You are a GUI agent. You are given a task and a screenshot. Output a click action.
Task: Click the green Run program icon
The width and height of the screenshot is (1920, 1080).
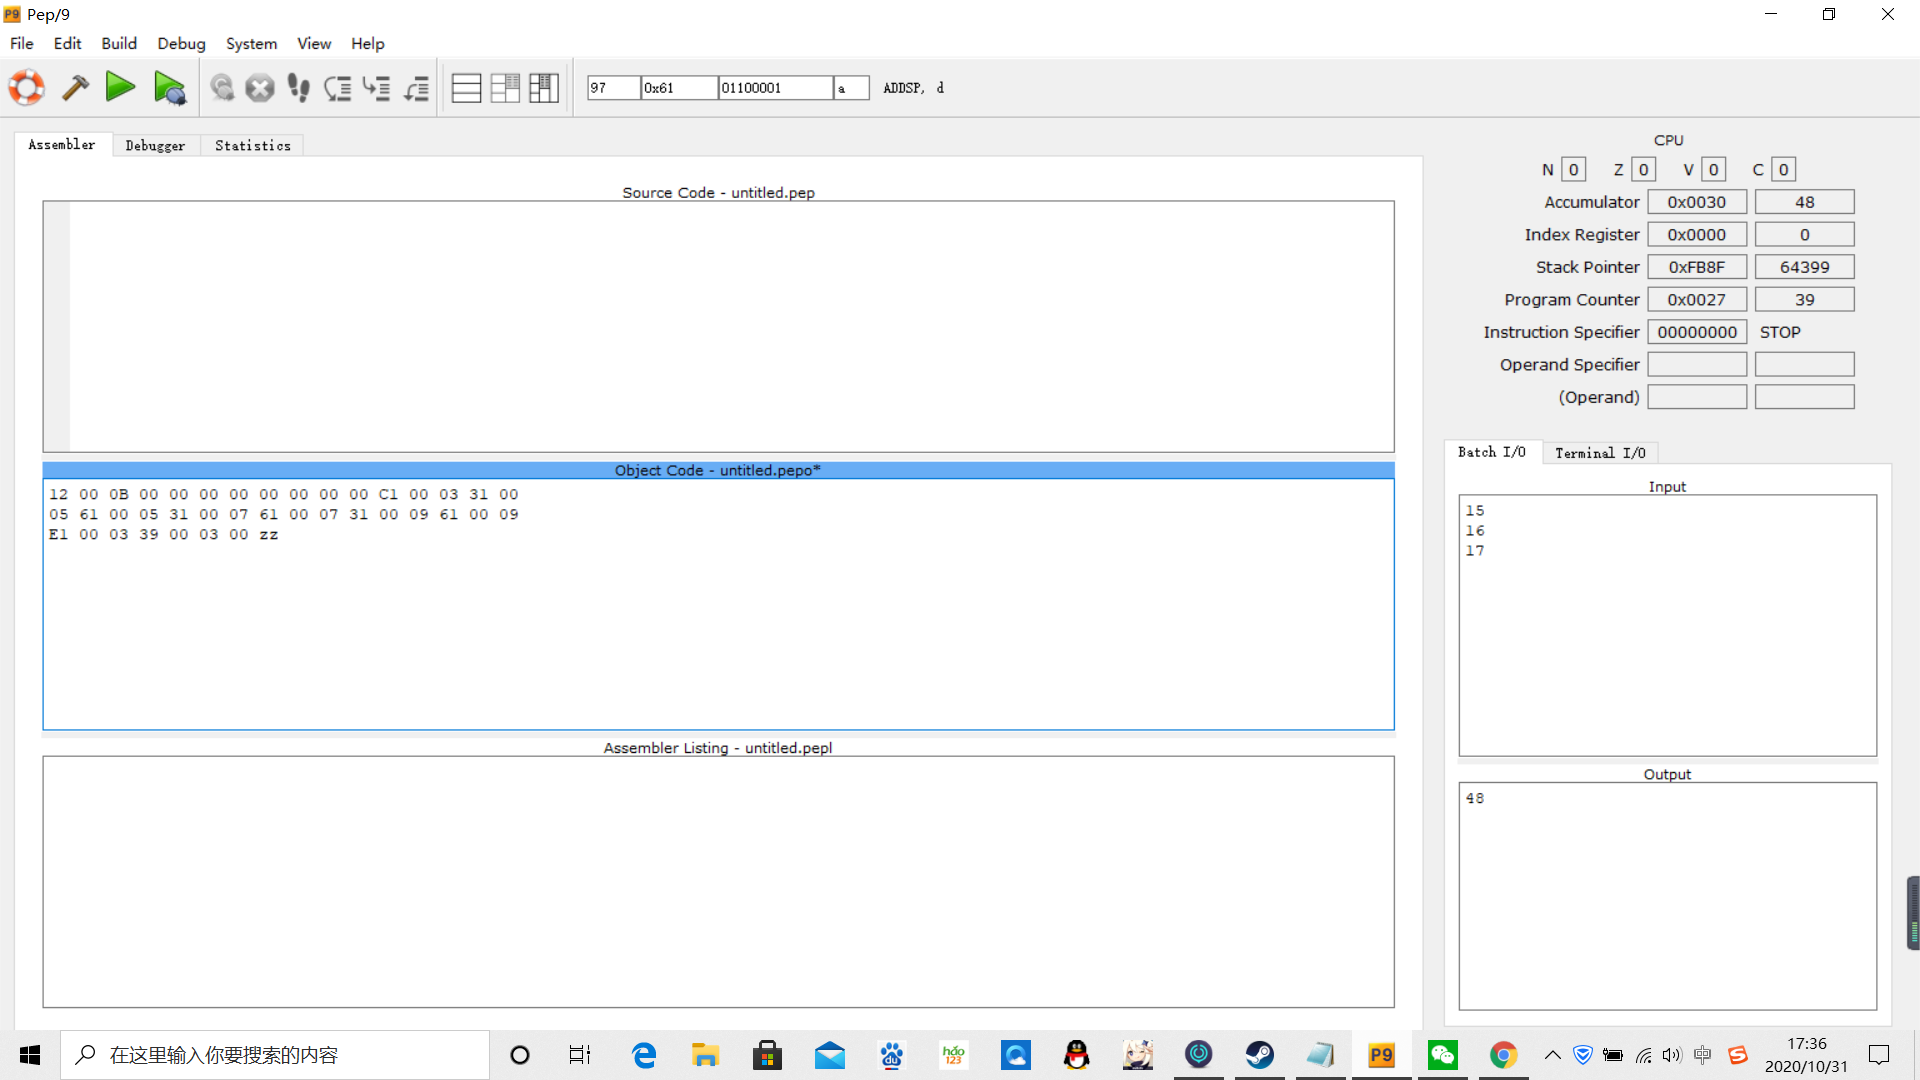point(120,88)
